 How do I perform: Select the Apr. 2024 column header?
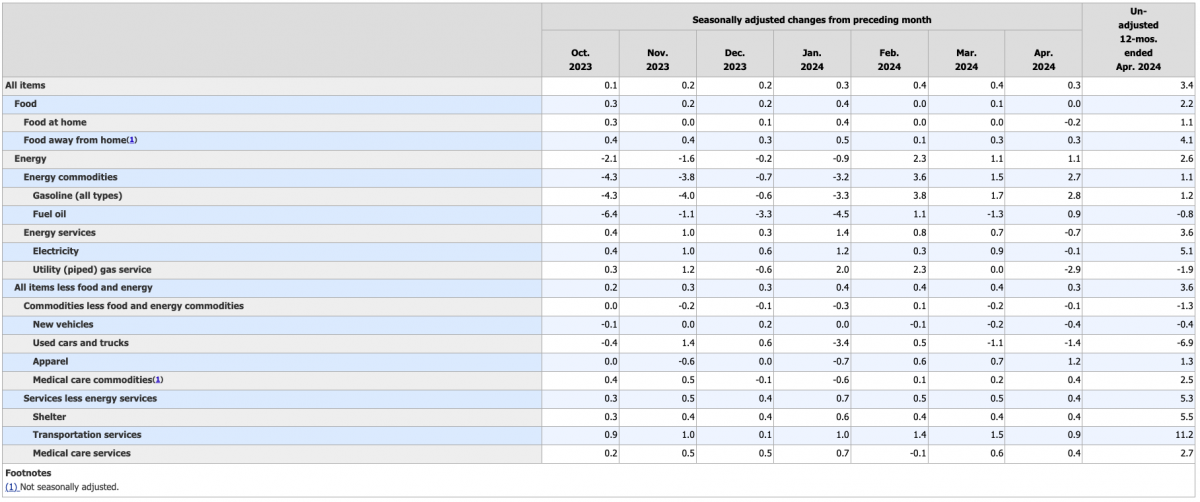tap(1043, 59)
